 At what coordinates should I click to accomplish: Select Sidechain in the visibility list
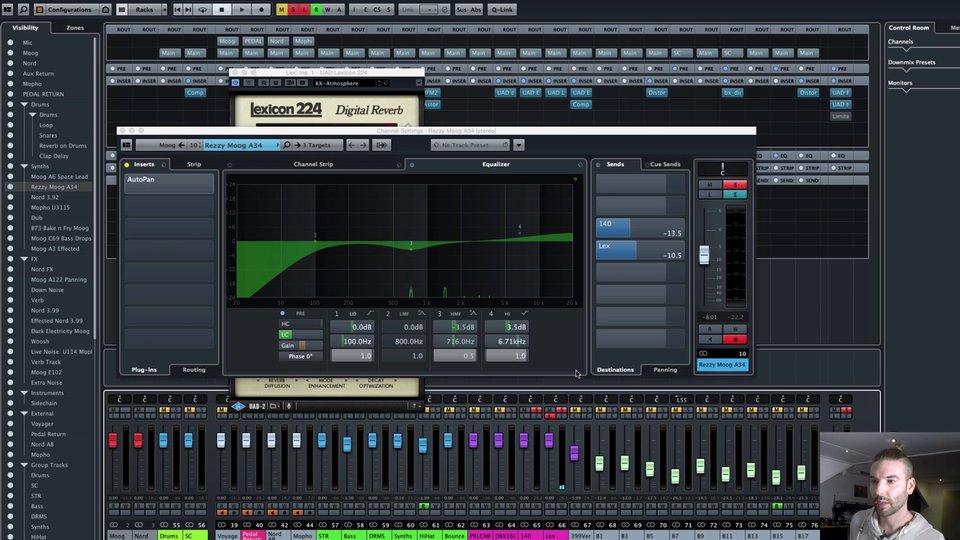(x=44, y=403)
